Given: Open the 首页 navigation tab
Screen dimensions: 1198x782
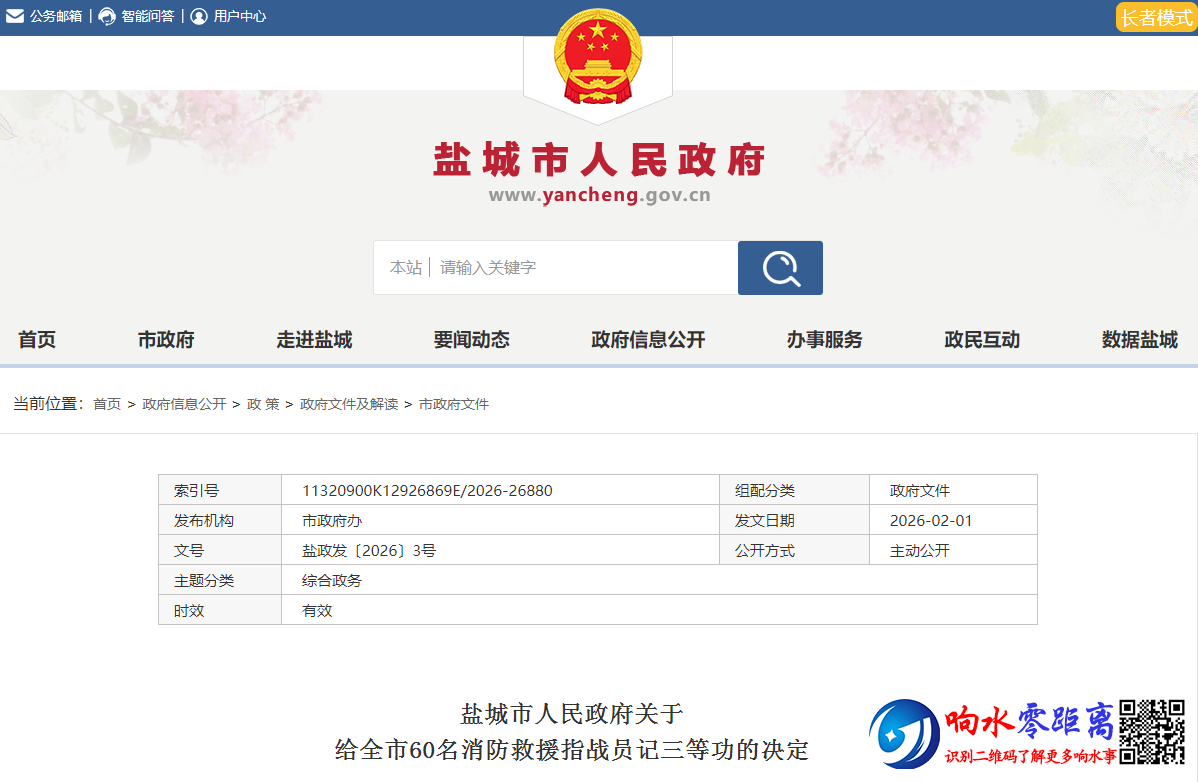Looking at the screenshot, I should [37, 340].
